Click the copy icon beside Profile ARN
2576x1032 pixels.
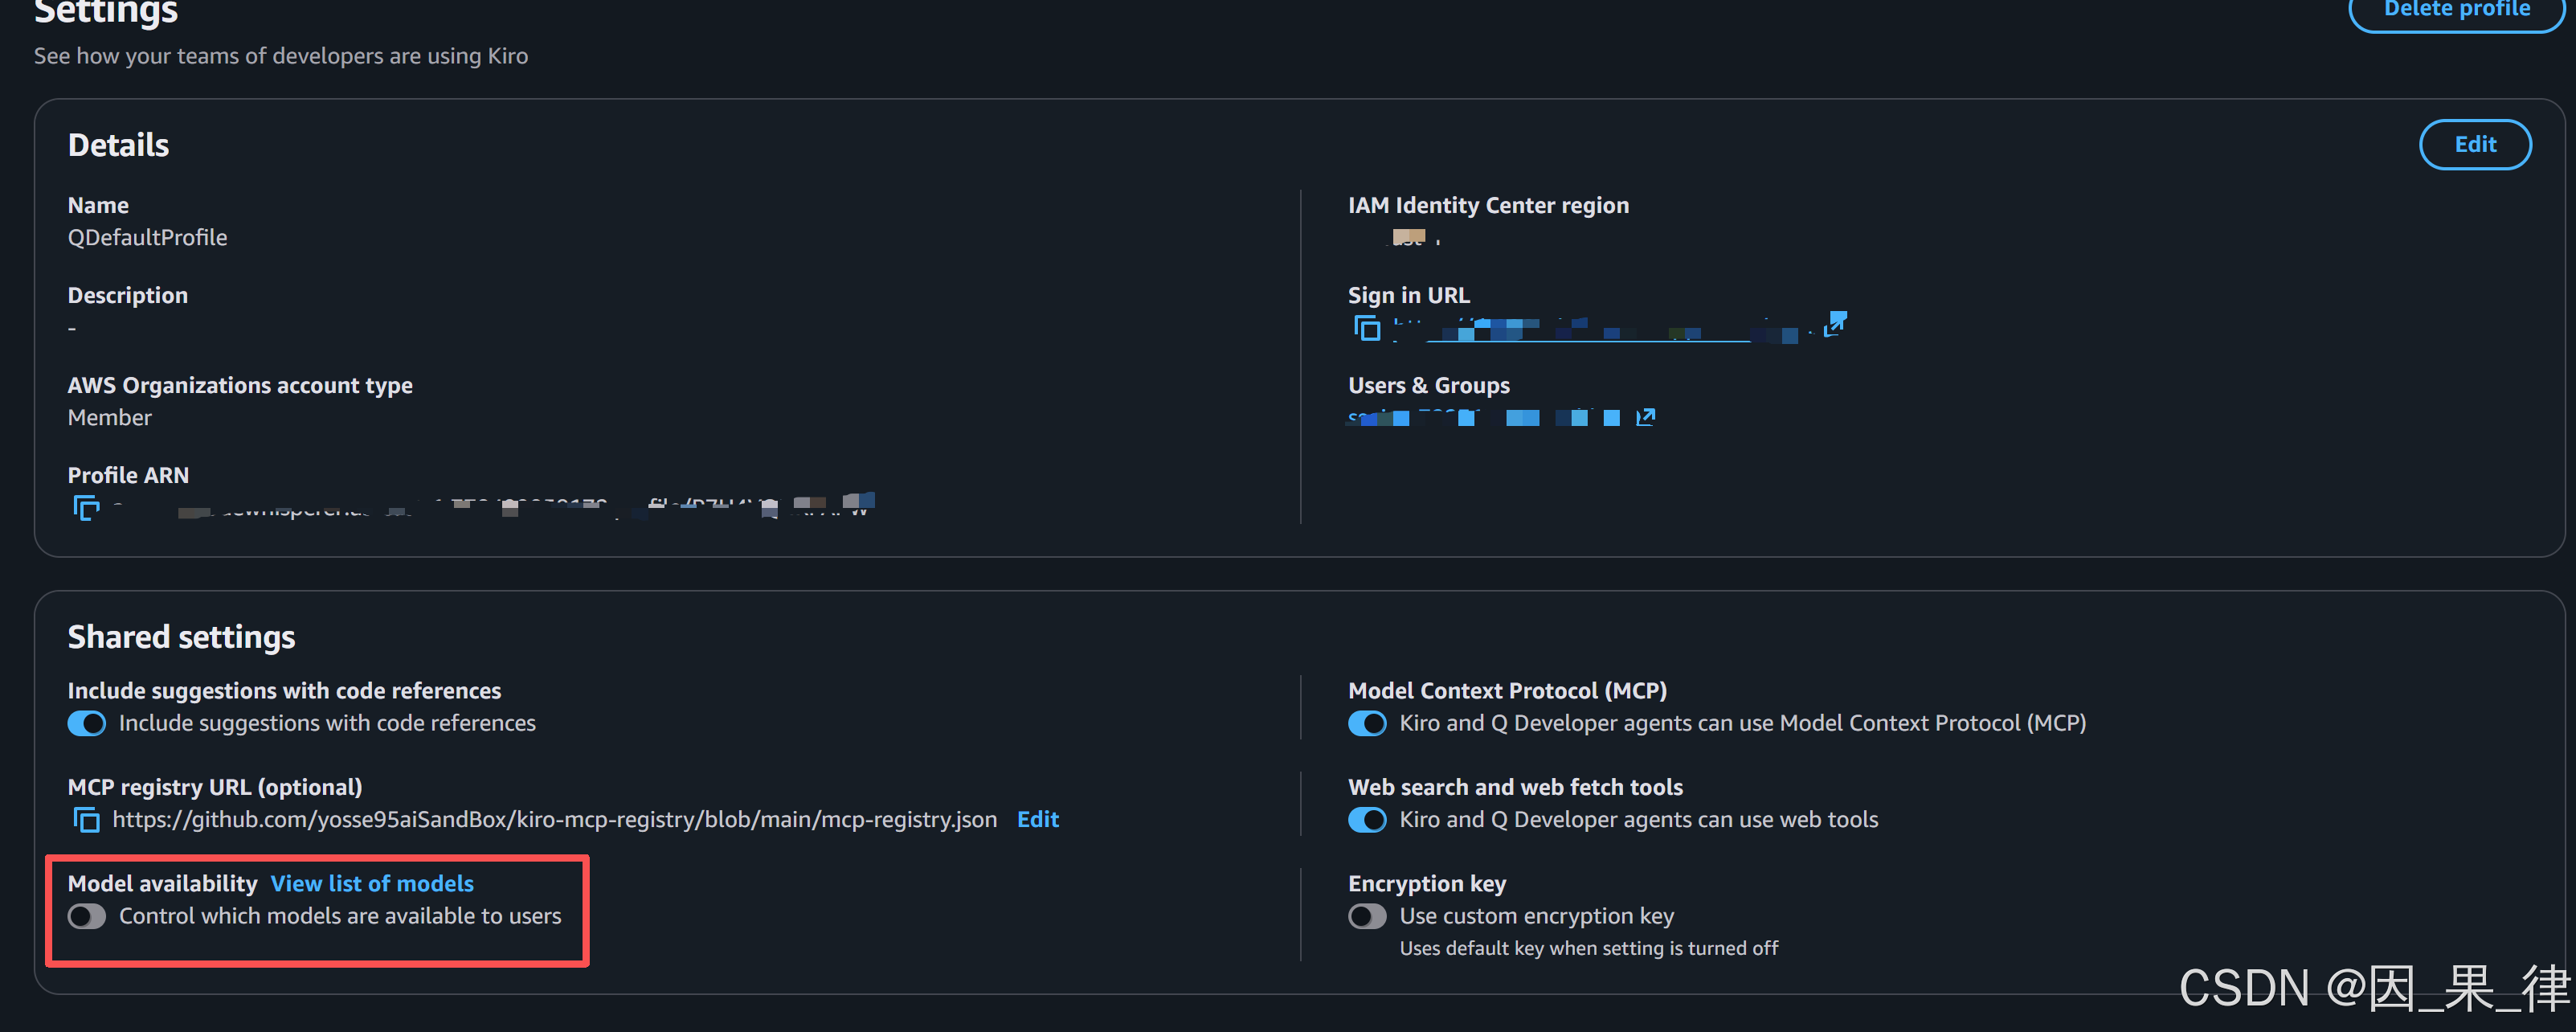[86, 508]
